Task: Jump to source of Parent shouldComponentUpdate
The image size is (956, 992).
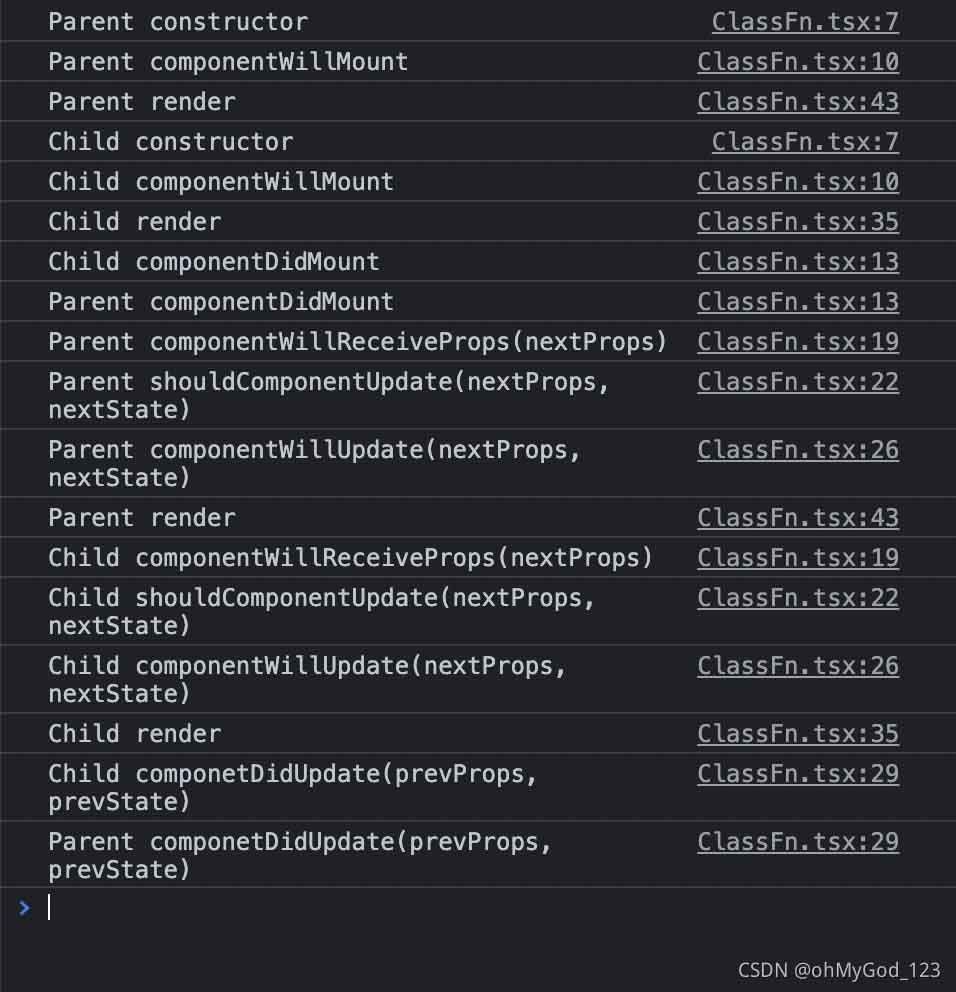Action: [798, 382]
